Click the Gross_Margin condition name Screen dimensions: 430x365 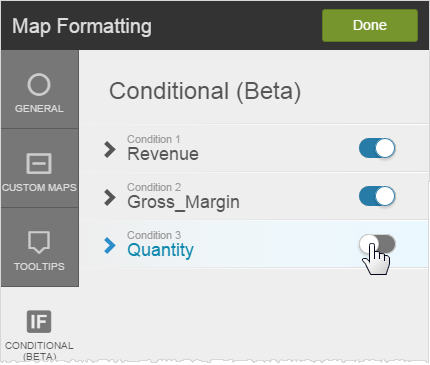click(183, 202)
